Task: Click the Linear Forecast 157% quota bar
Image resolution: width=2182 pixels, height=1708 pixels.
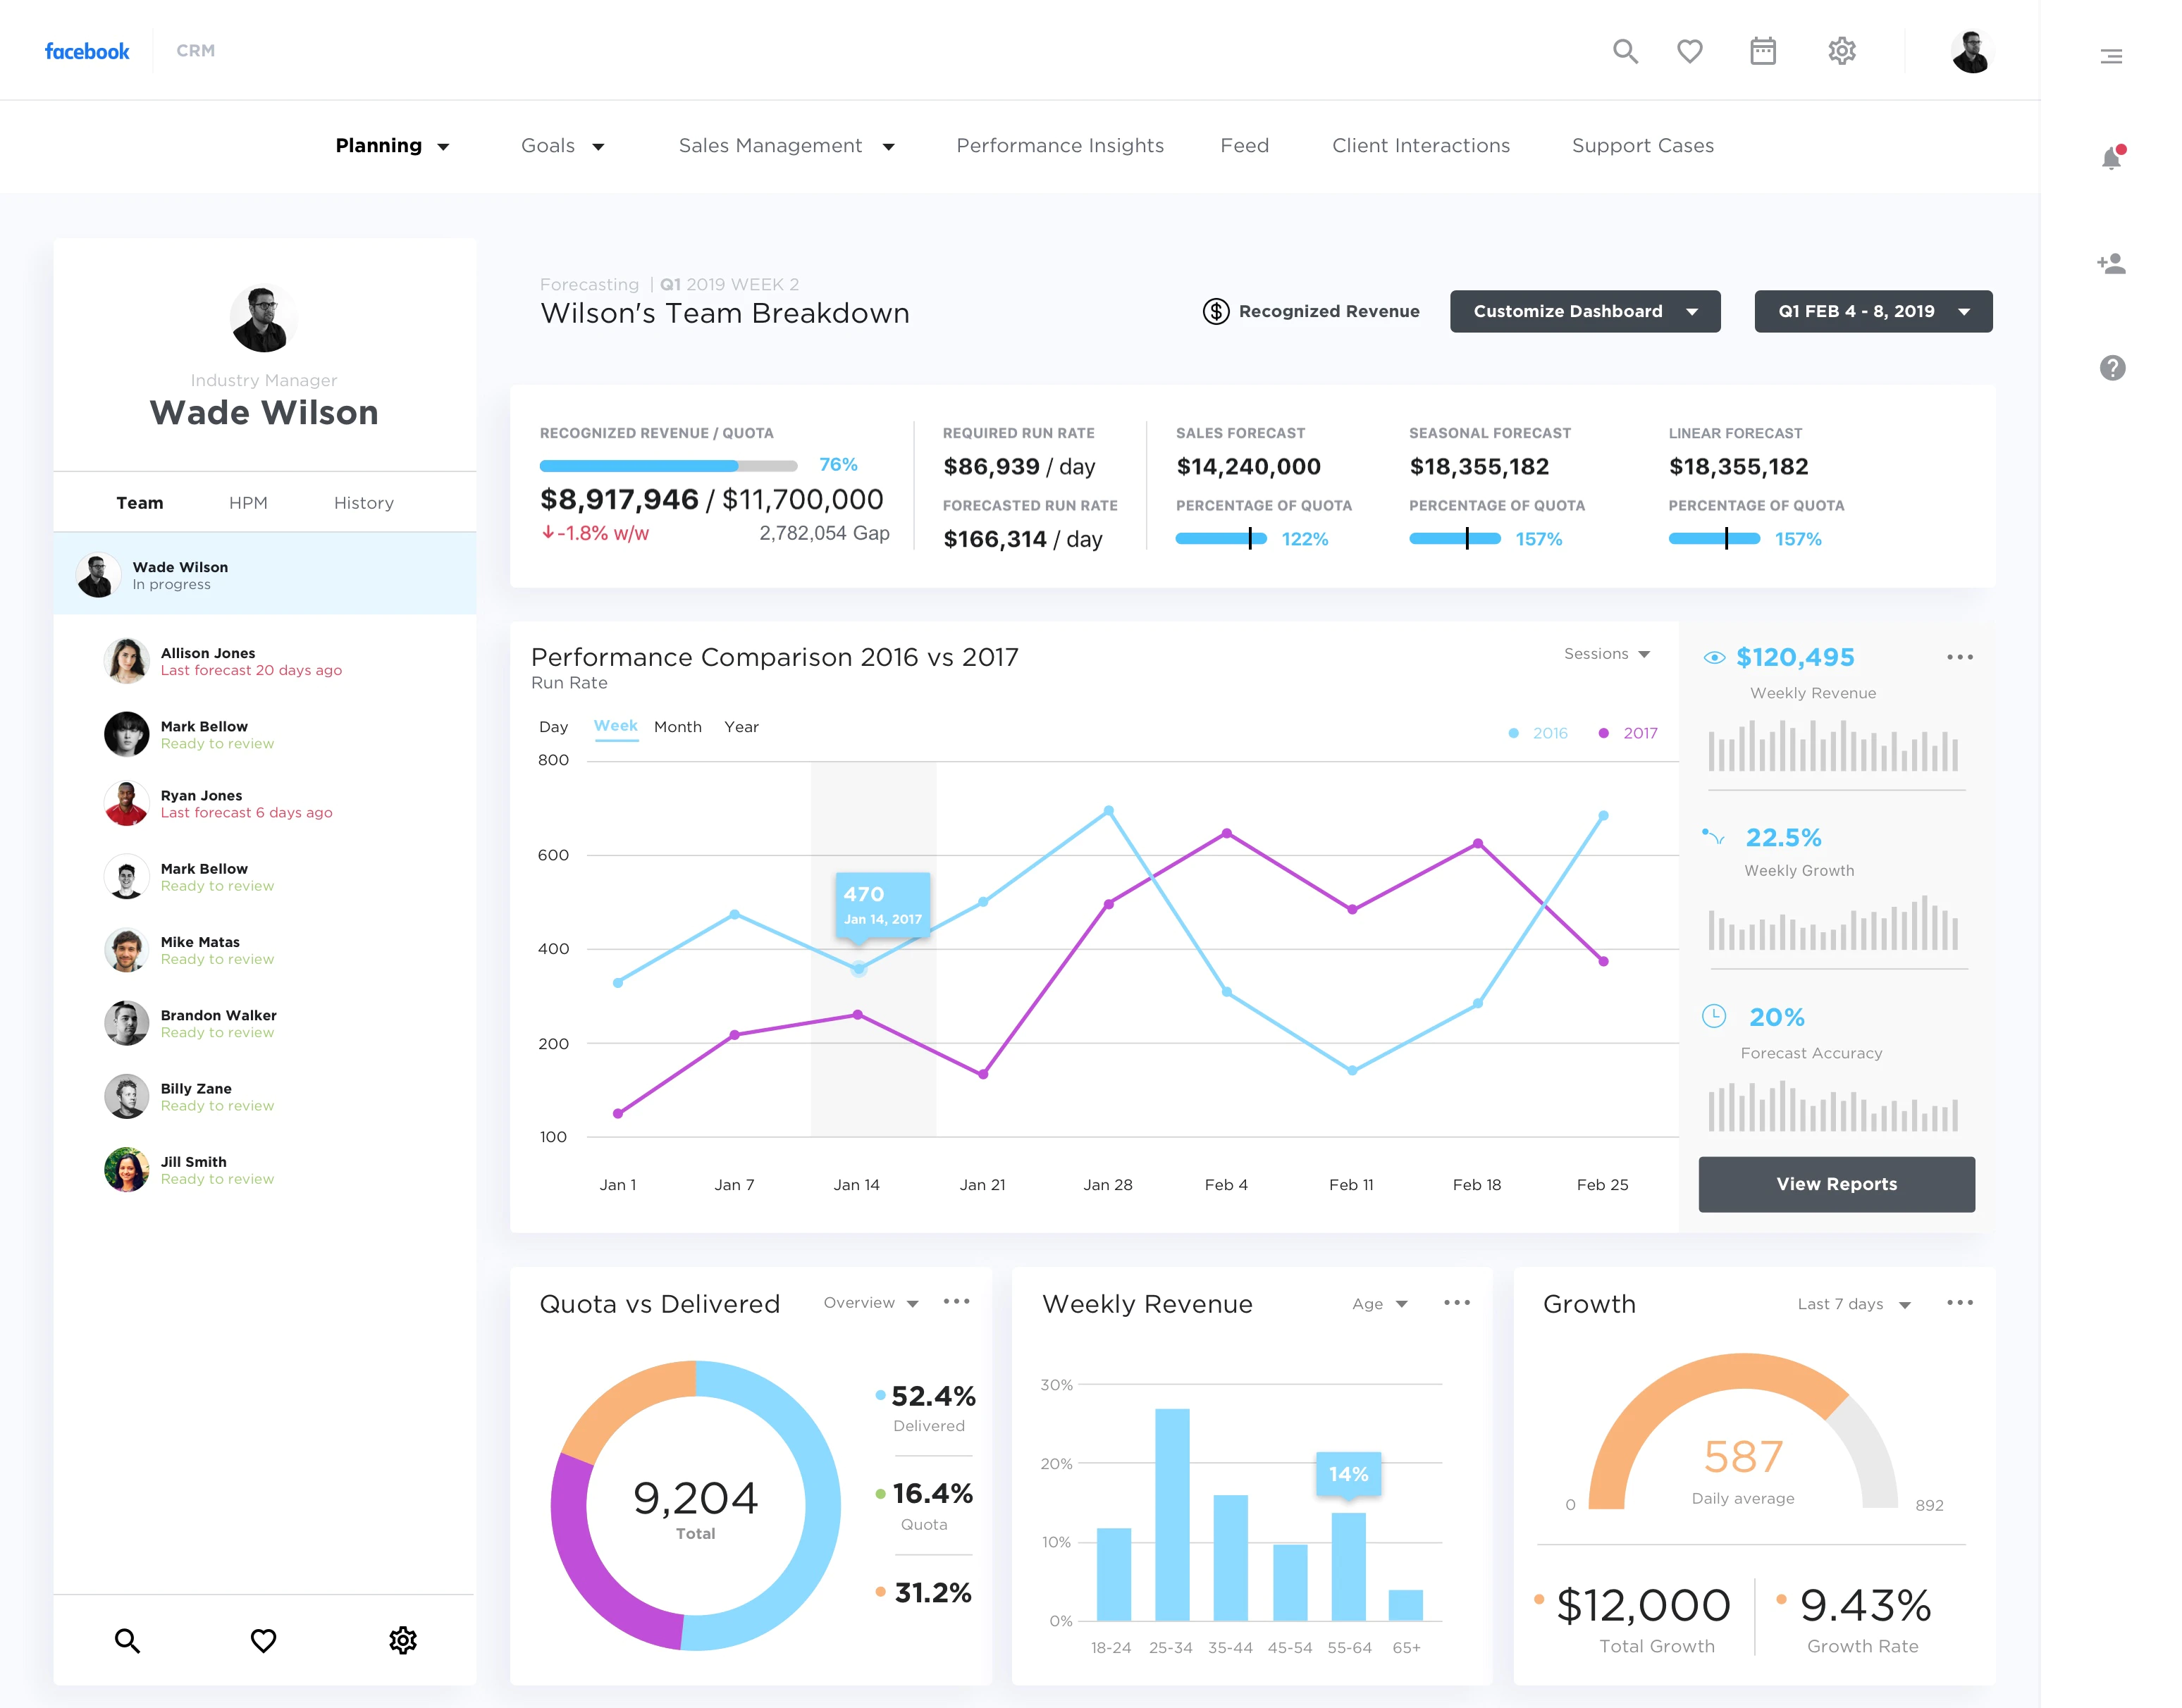Action: click(1714, 539)
